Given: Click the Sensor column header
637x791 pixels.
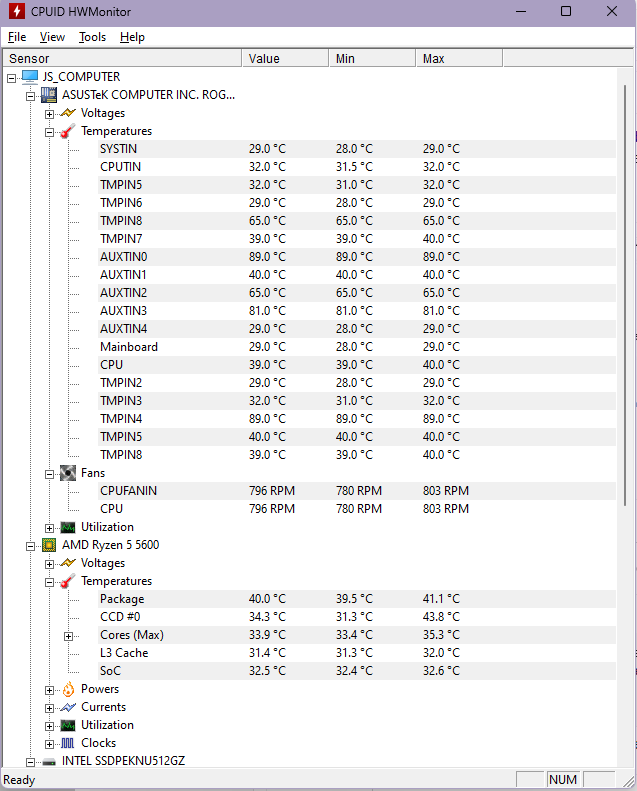Looking at the screenshot, I should 122,59.
